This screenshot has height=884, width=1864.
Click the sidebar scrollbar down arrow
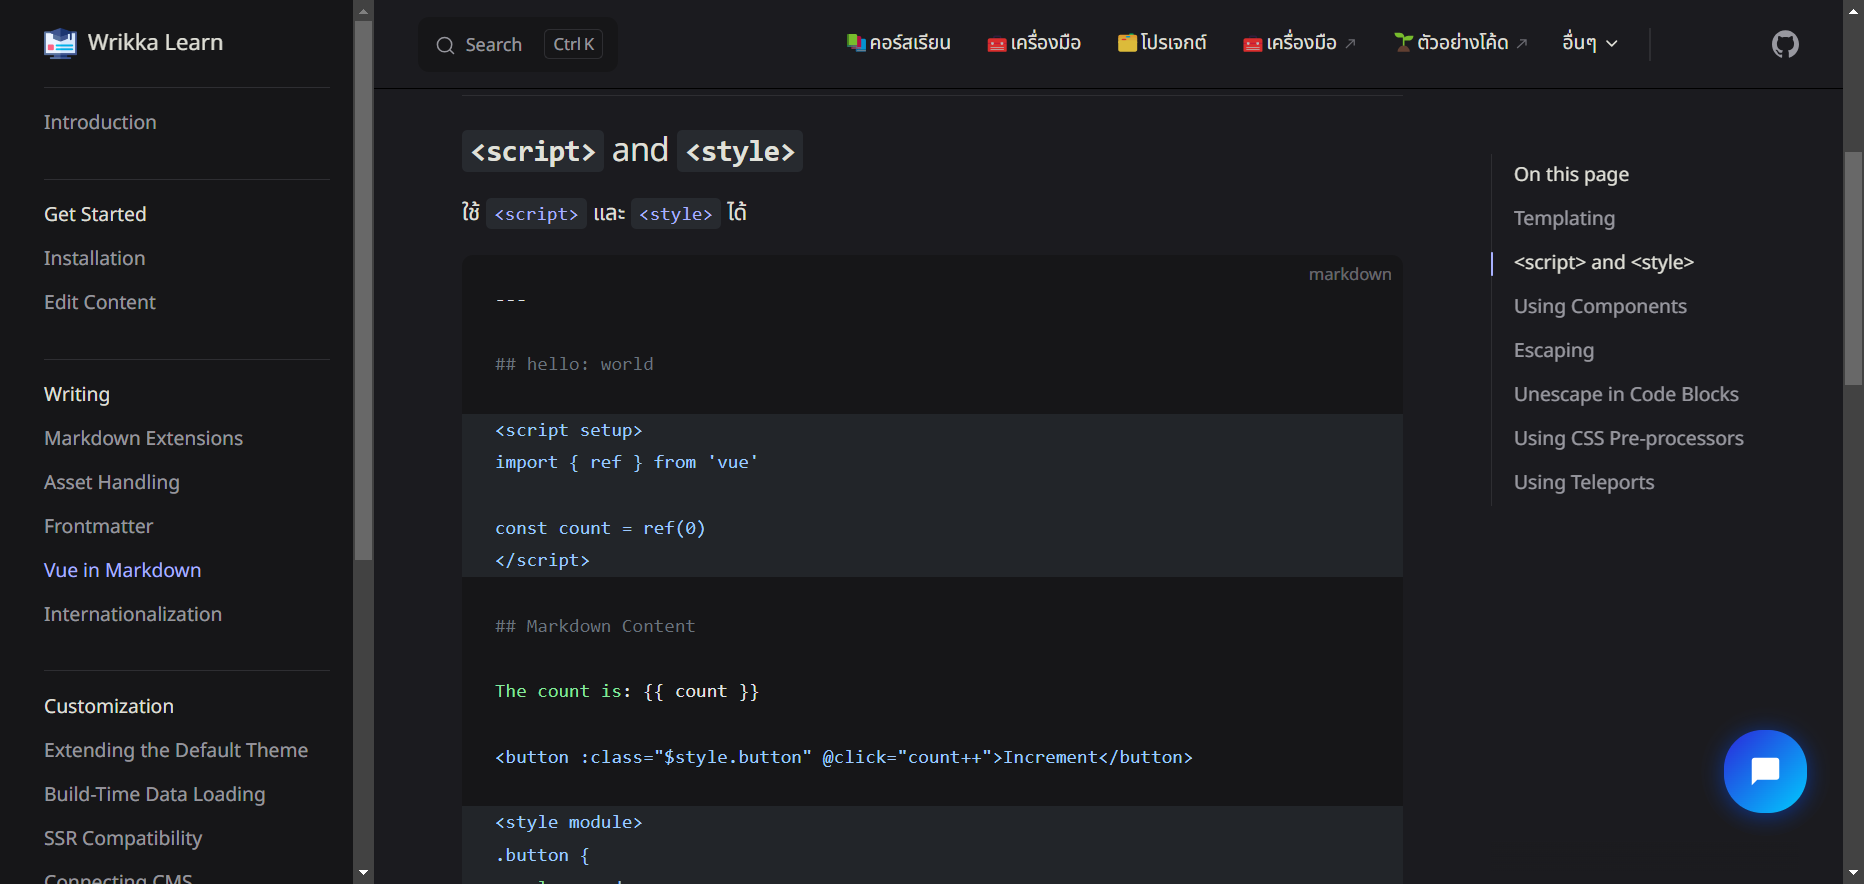(x=363, y=873)
